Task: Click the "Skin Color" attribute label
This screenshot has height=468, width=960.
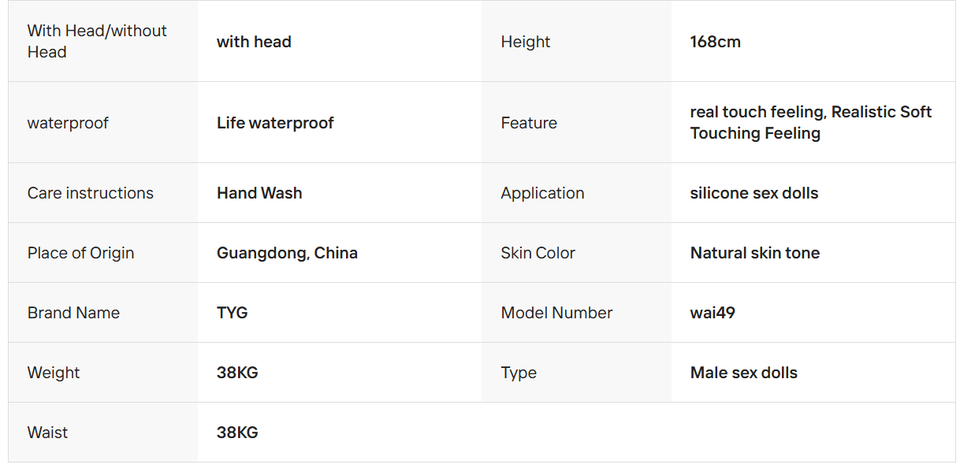Action: coord(538,253)
